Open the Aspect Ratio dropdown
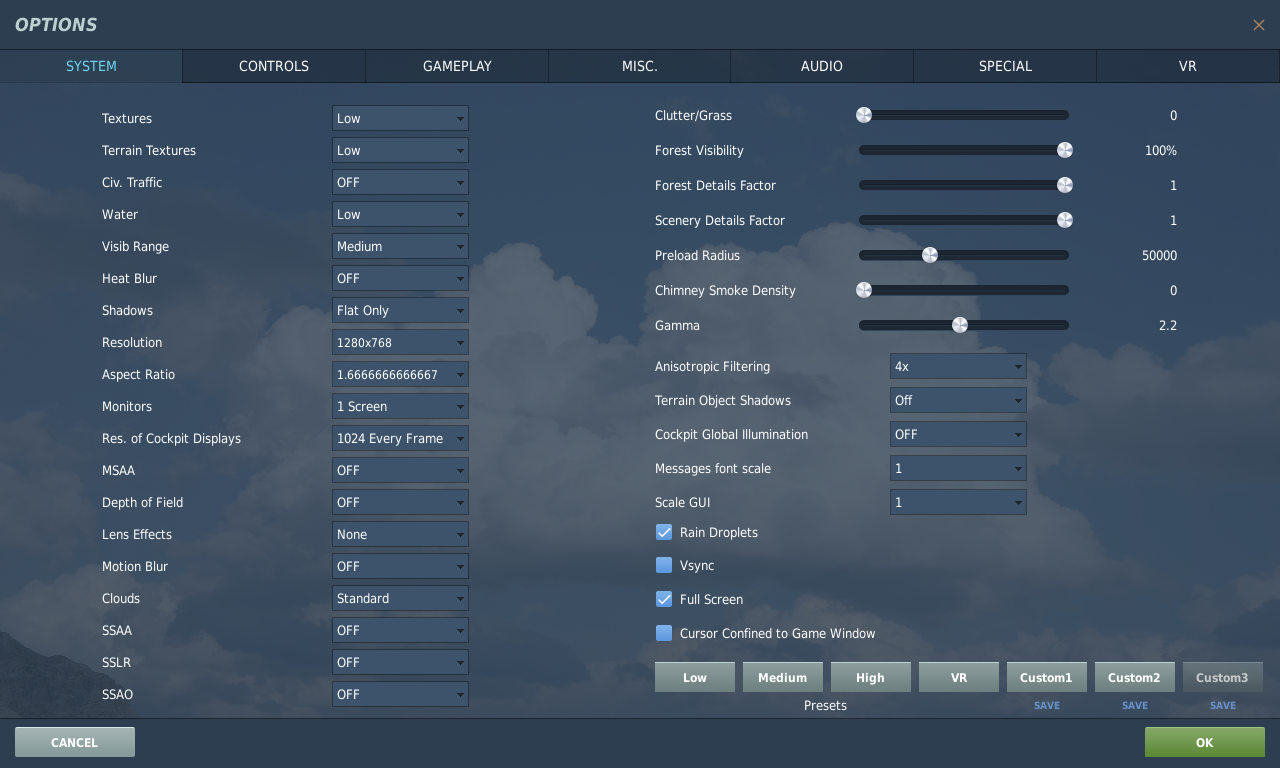Screen dimensions: 1280x768 (400, 374)
